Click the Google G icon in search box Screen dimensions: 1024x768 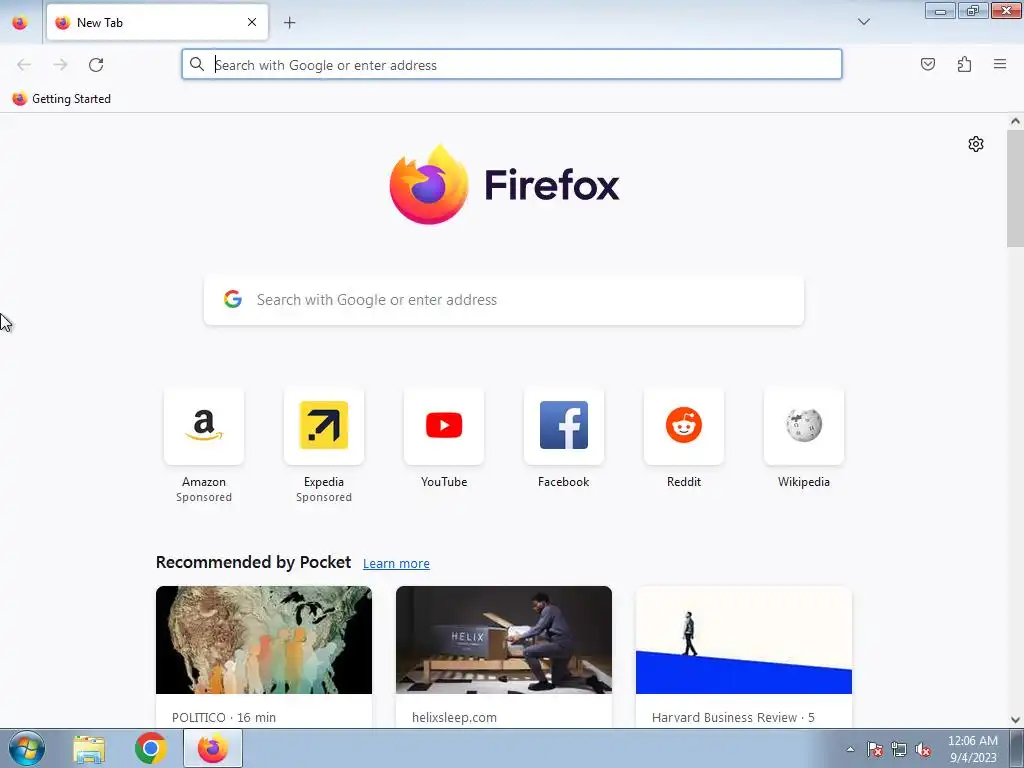(233, 299)
